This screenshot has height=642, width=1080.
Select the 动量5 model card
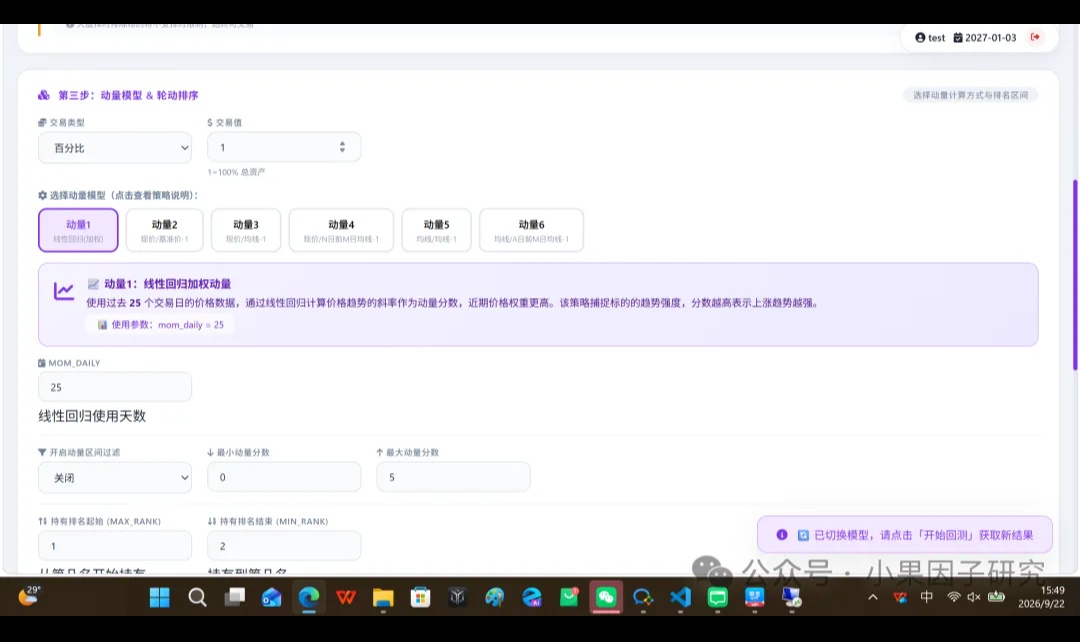coord(436,230)
